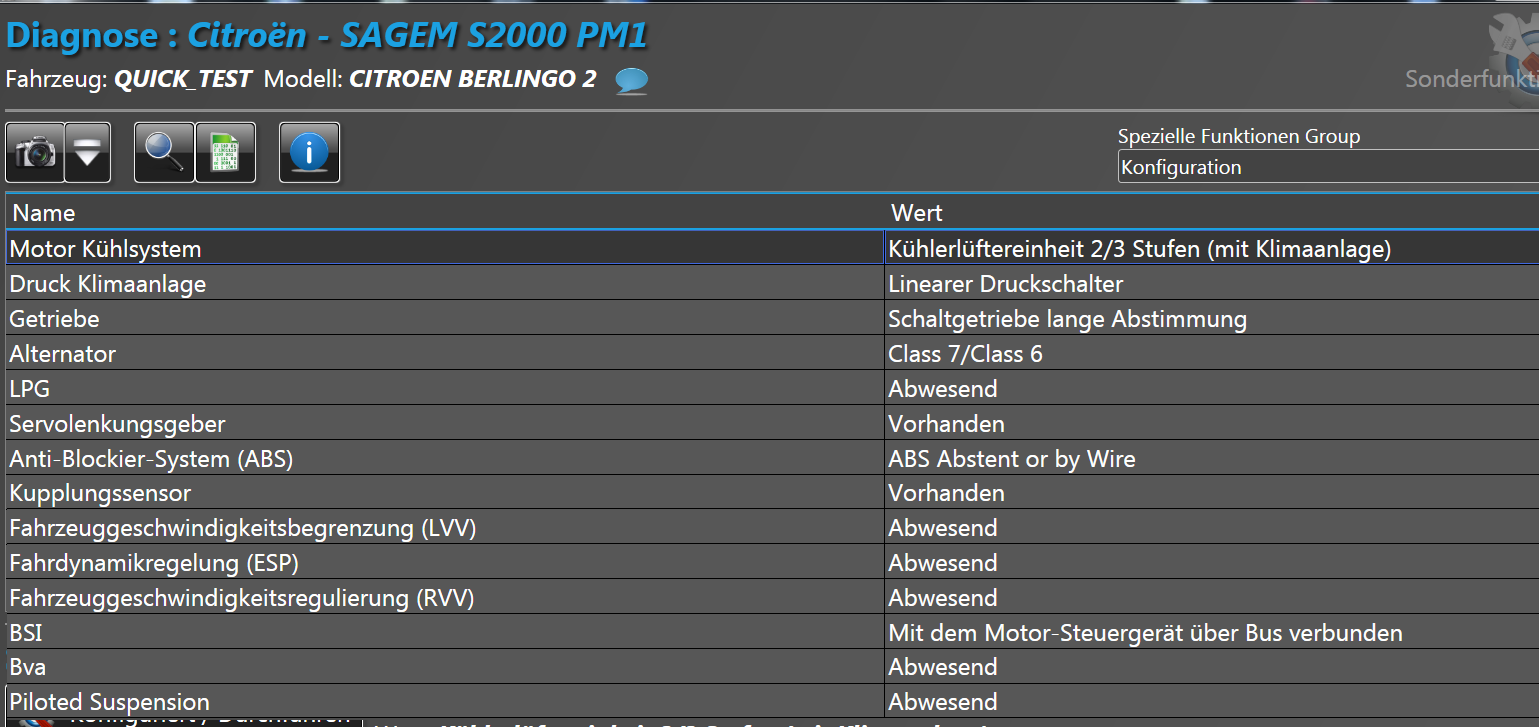
Task: Click the speech bubble next to model name
Action: point(631,80)
